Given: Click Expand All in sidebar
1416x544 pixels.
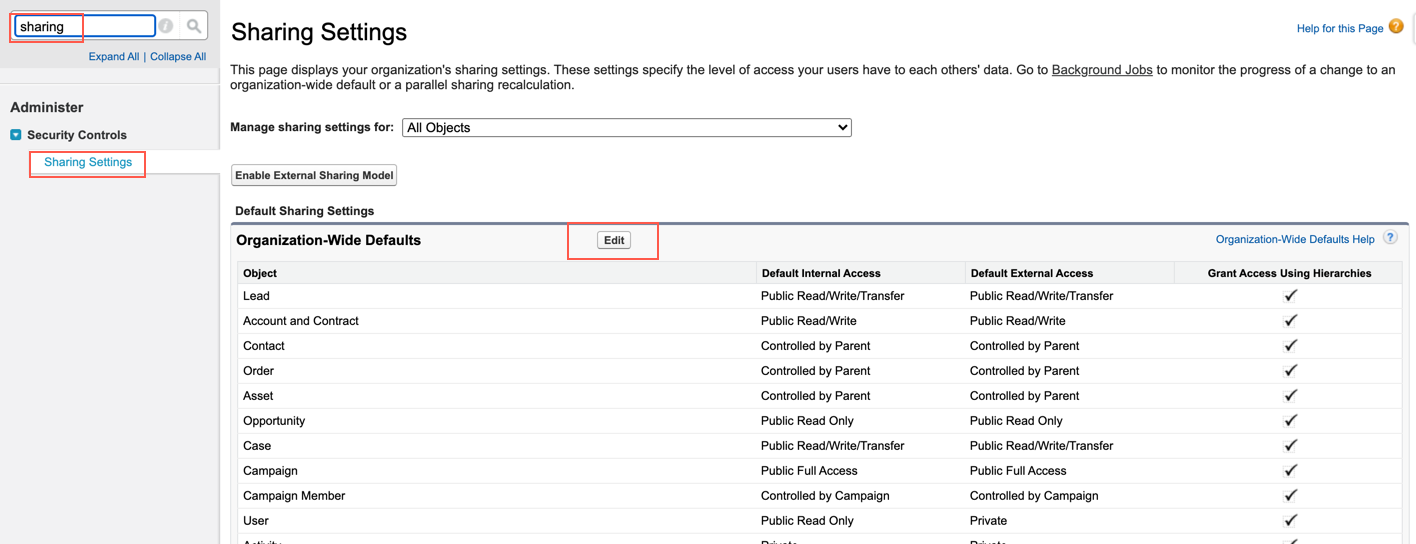Looking at the screenshot, I should pyautogui.click(x=114, y=56).
